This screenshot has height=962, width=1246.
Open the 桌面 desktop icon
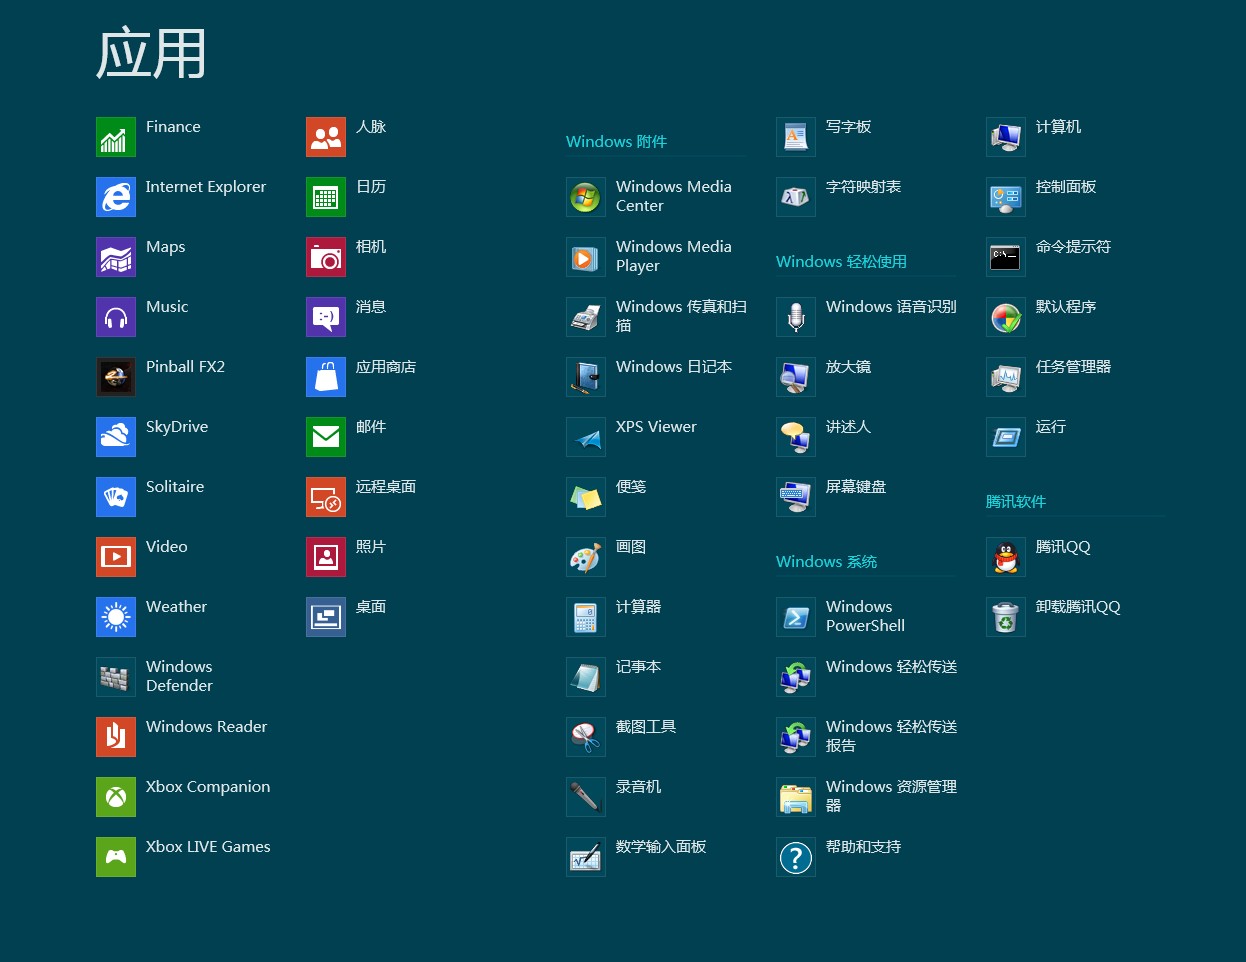click(x=326, y=617)
